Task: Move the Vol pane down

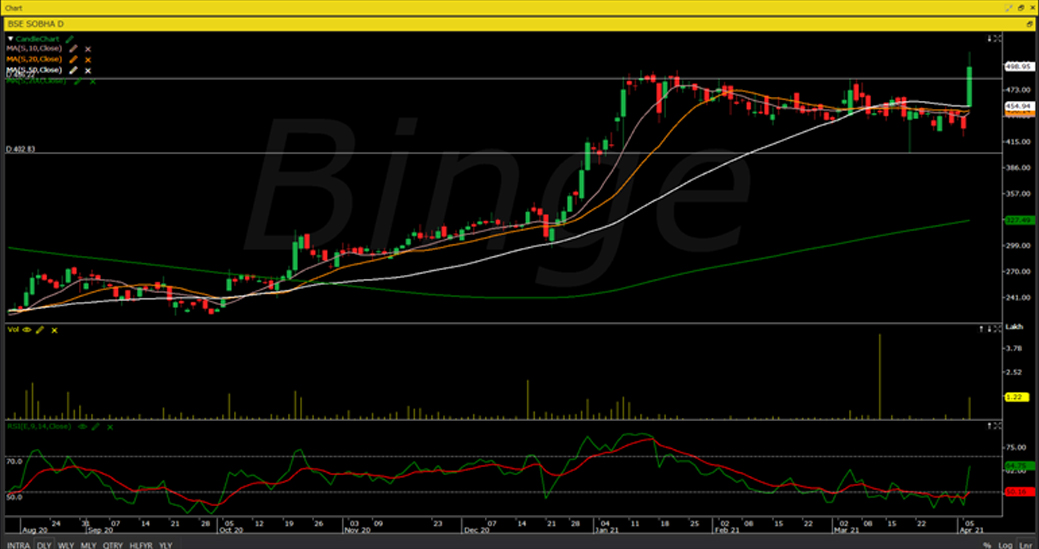Action: pyautogui.click(x=989, y=329)
